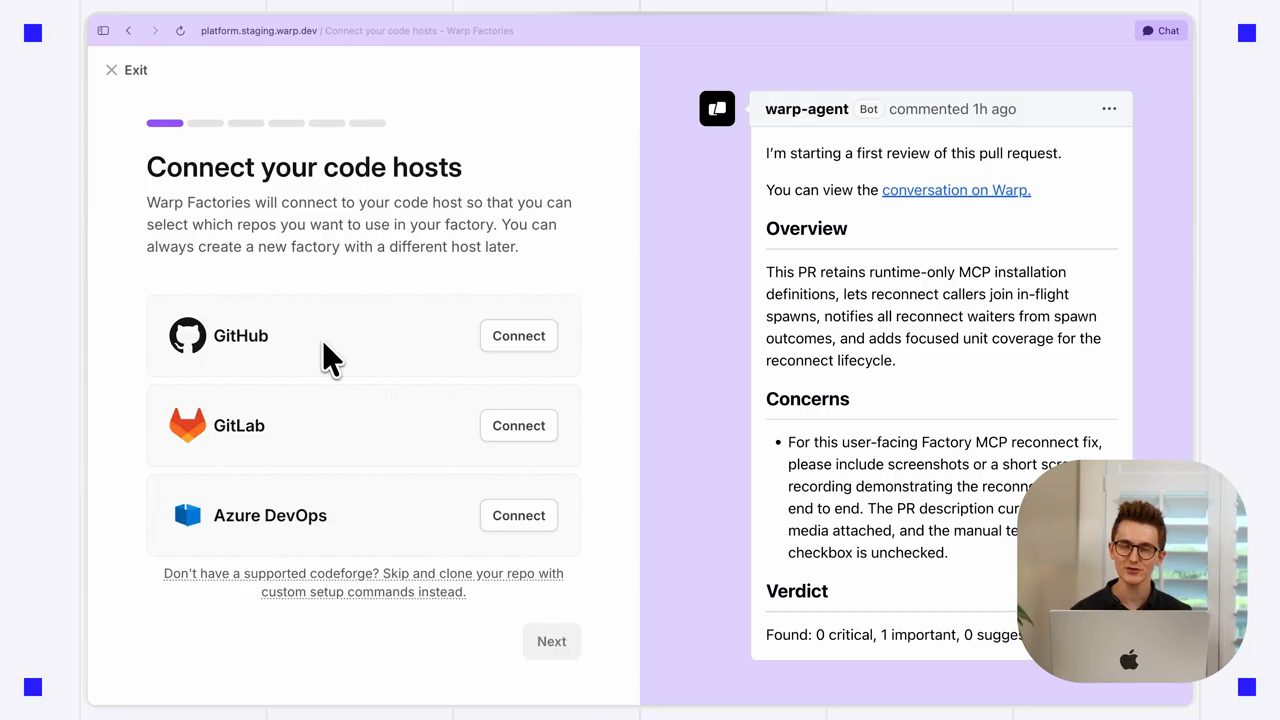Image resolution: width=1280 pixels, height=720 pixels.
Task: Click the GitHub logo icon
Action: (x=187, y=336)
